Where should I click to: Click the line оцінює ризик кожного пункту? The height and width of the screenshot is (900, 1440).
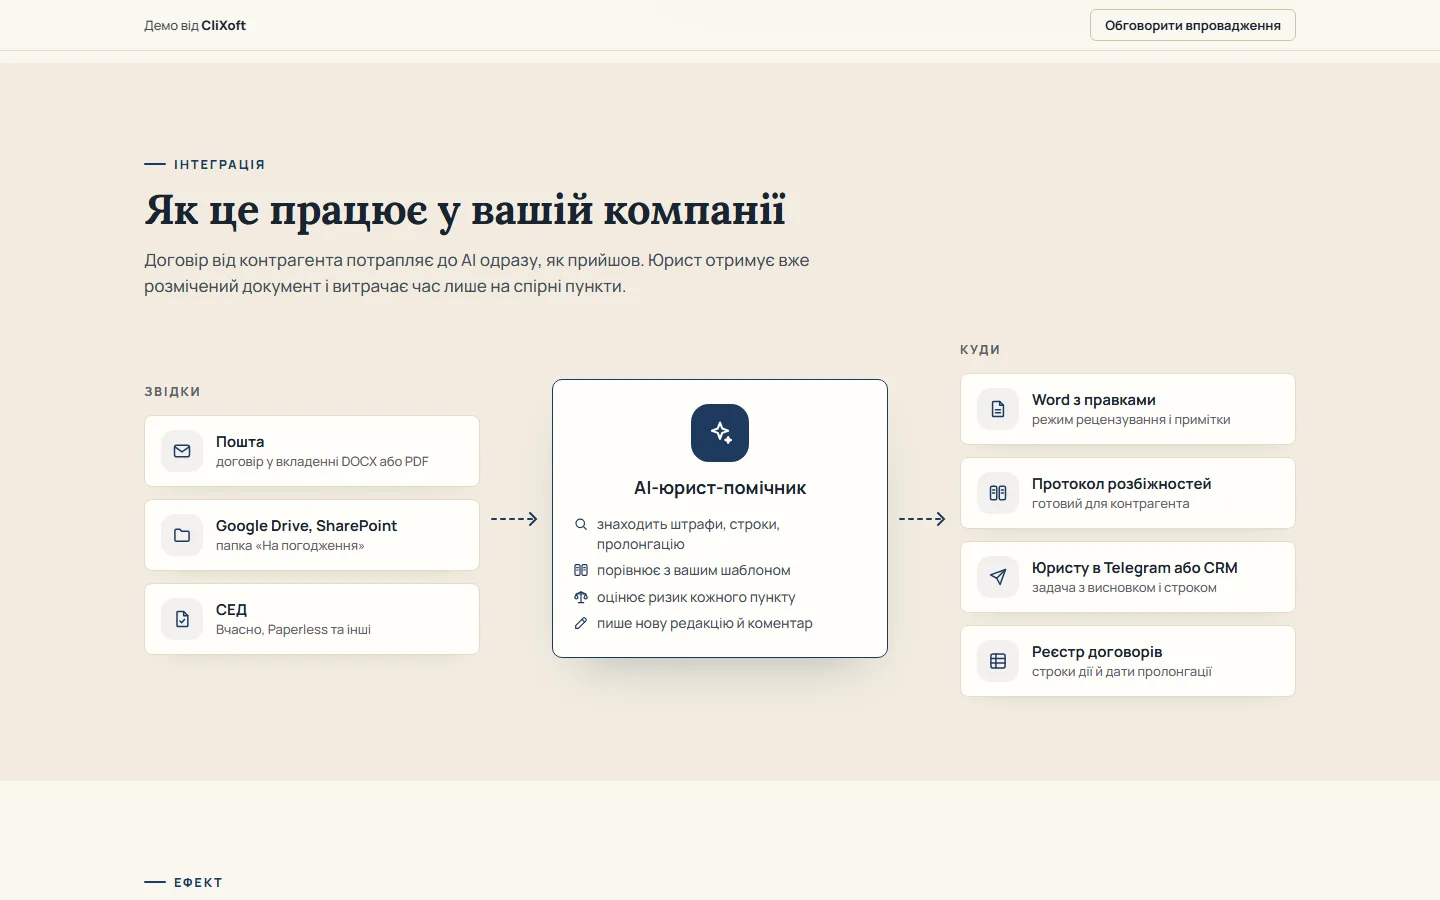pyautogui.click(x=696, y=597)
